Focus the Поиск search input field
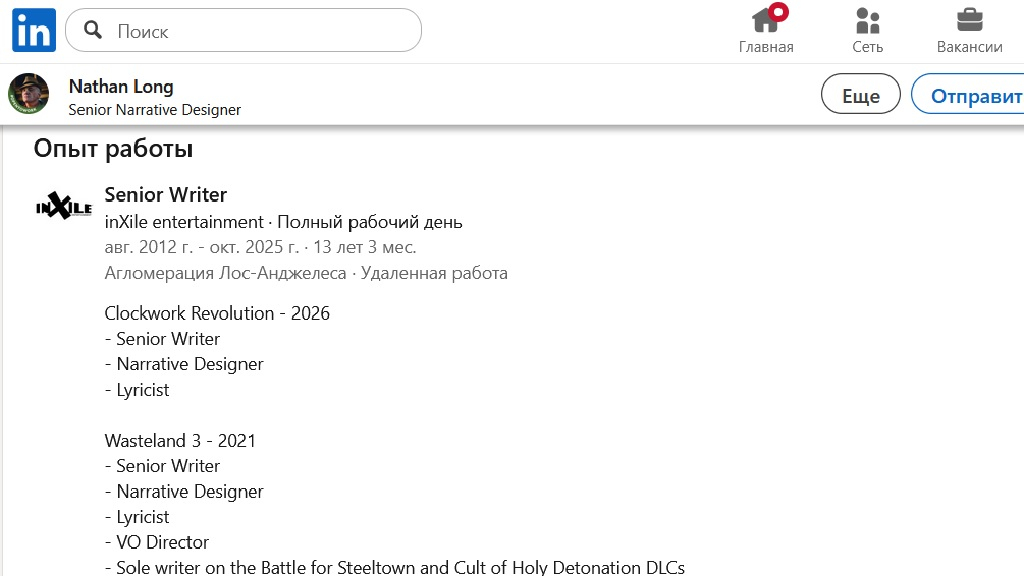The width and height of the screenshot is (1024, 576). [x=260, y=31]
